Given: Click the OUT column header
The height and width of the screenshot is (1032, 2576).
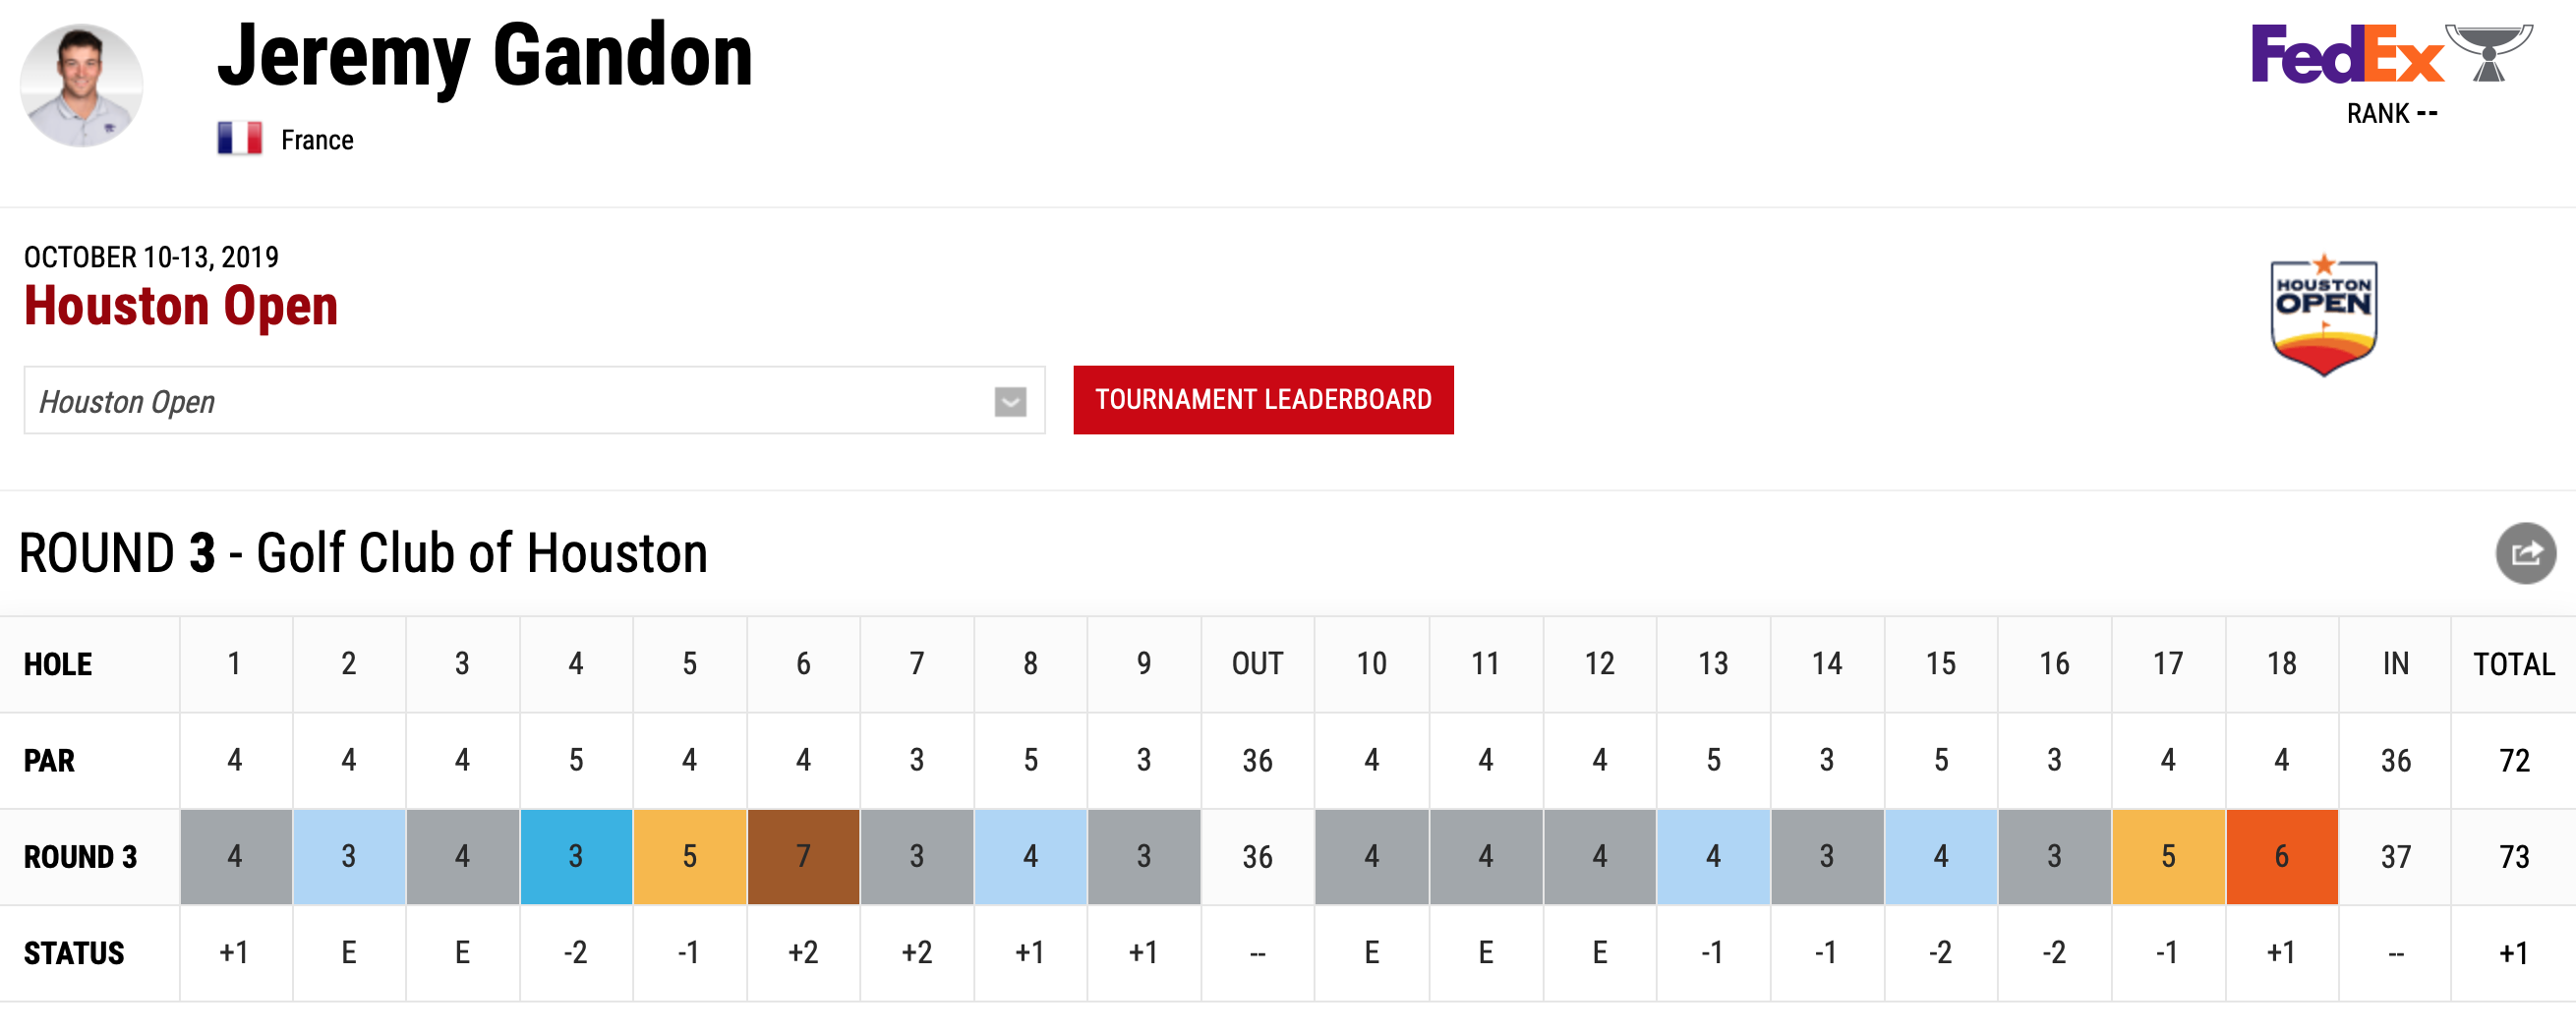Looking at the screenshot, I should [1257, 664].
